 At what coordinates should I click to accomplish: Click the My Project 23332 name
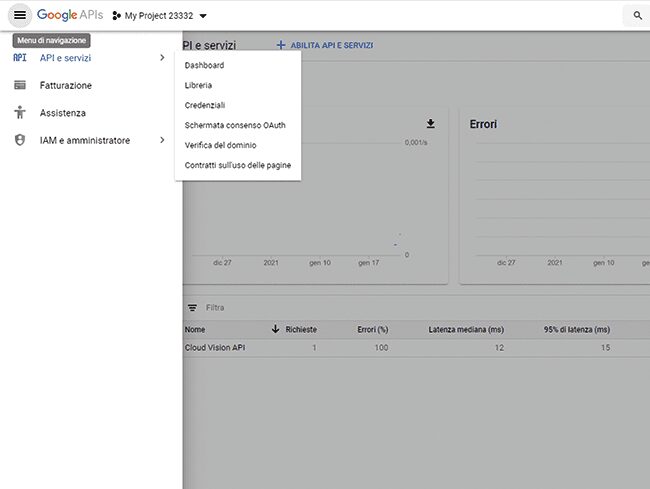(159, 16)
